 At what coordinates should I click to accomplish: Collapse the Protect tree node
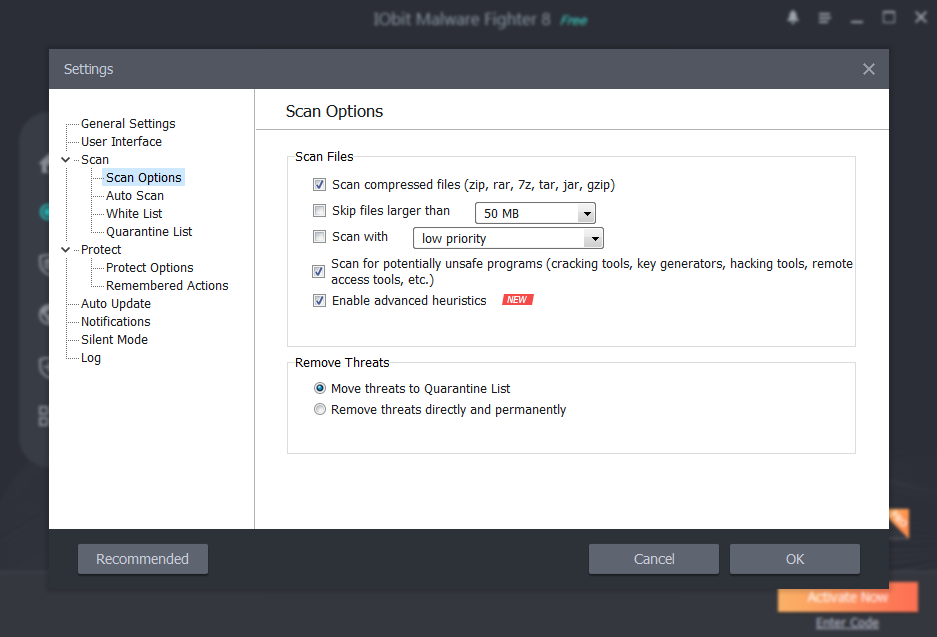(66, 250)
